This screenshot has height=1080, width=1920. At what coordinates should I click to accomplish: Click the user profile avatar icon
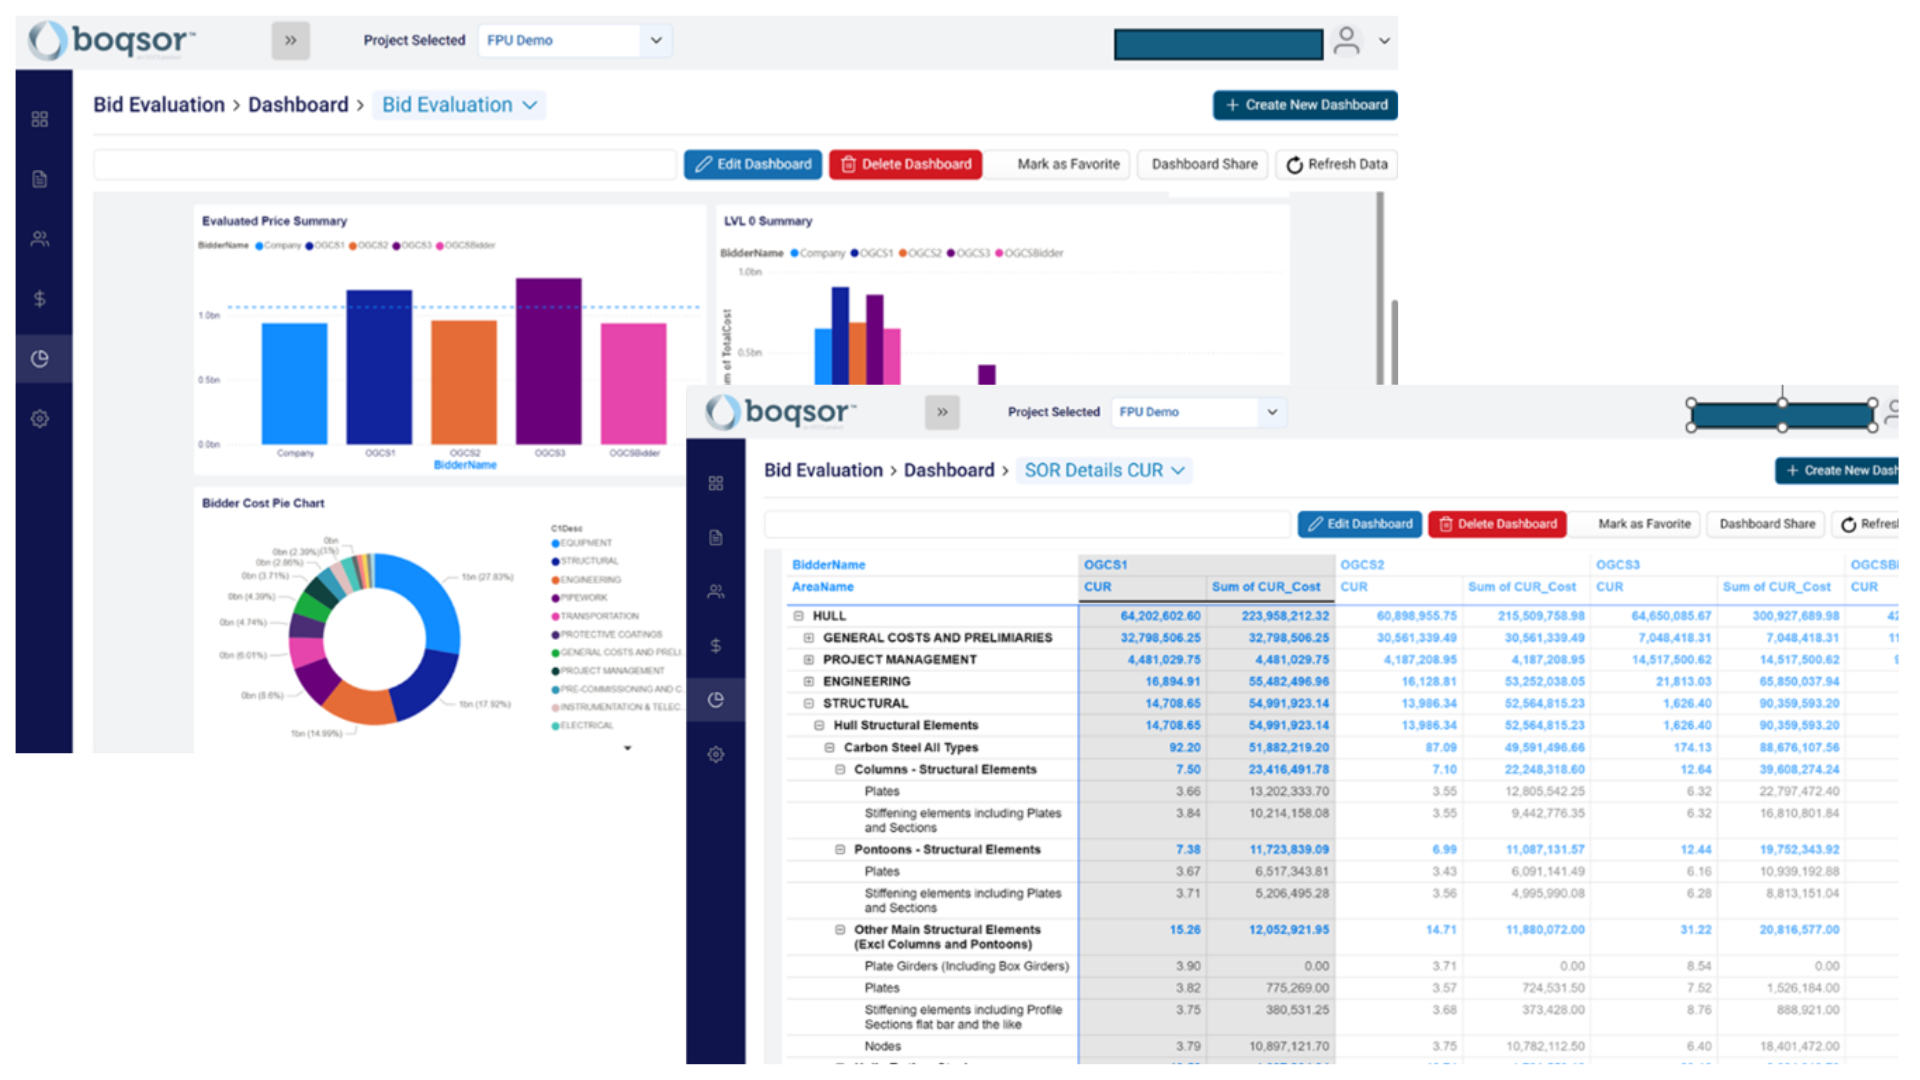[x=1347, y=41]
